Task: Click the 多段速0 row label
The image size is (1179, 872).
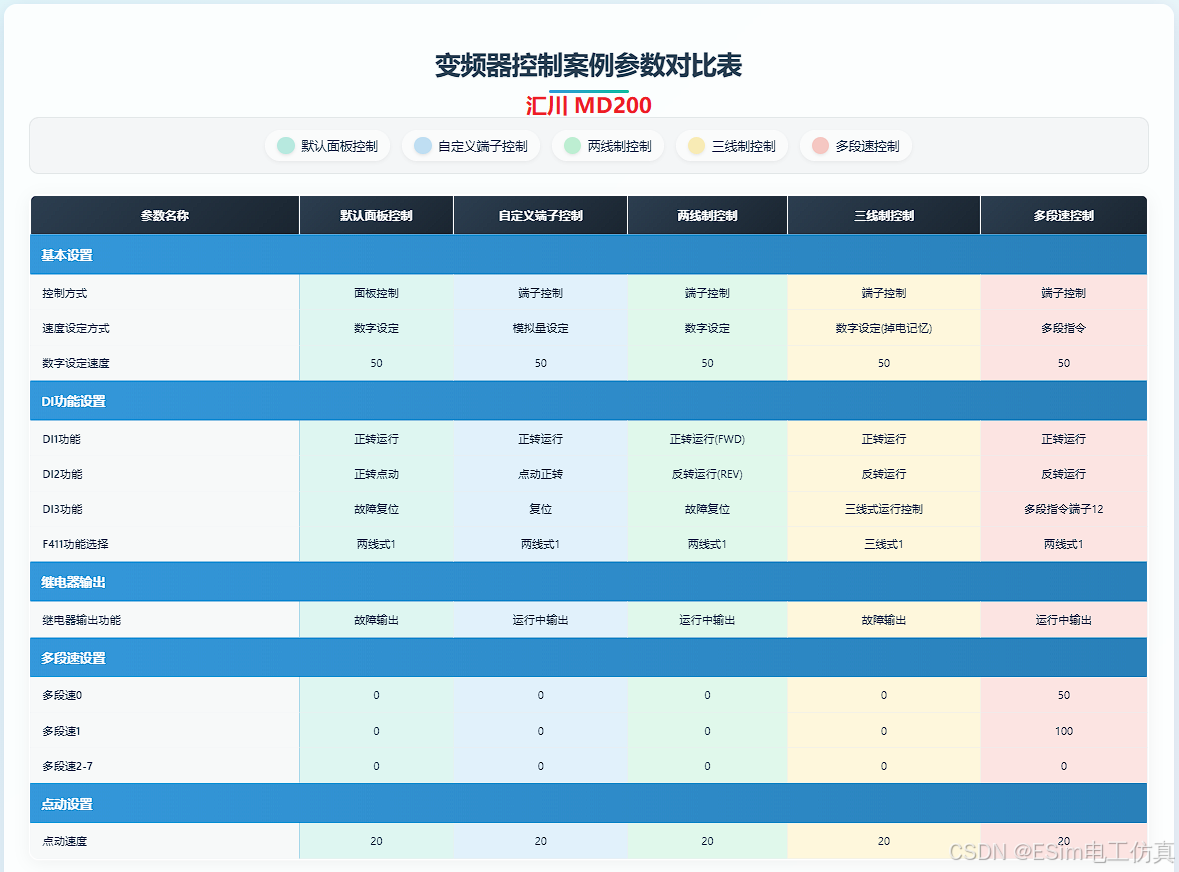Action: 62,695
